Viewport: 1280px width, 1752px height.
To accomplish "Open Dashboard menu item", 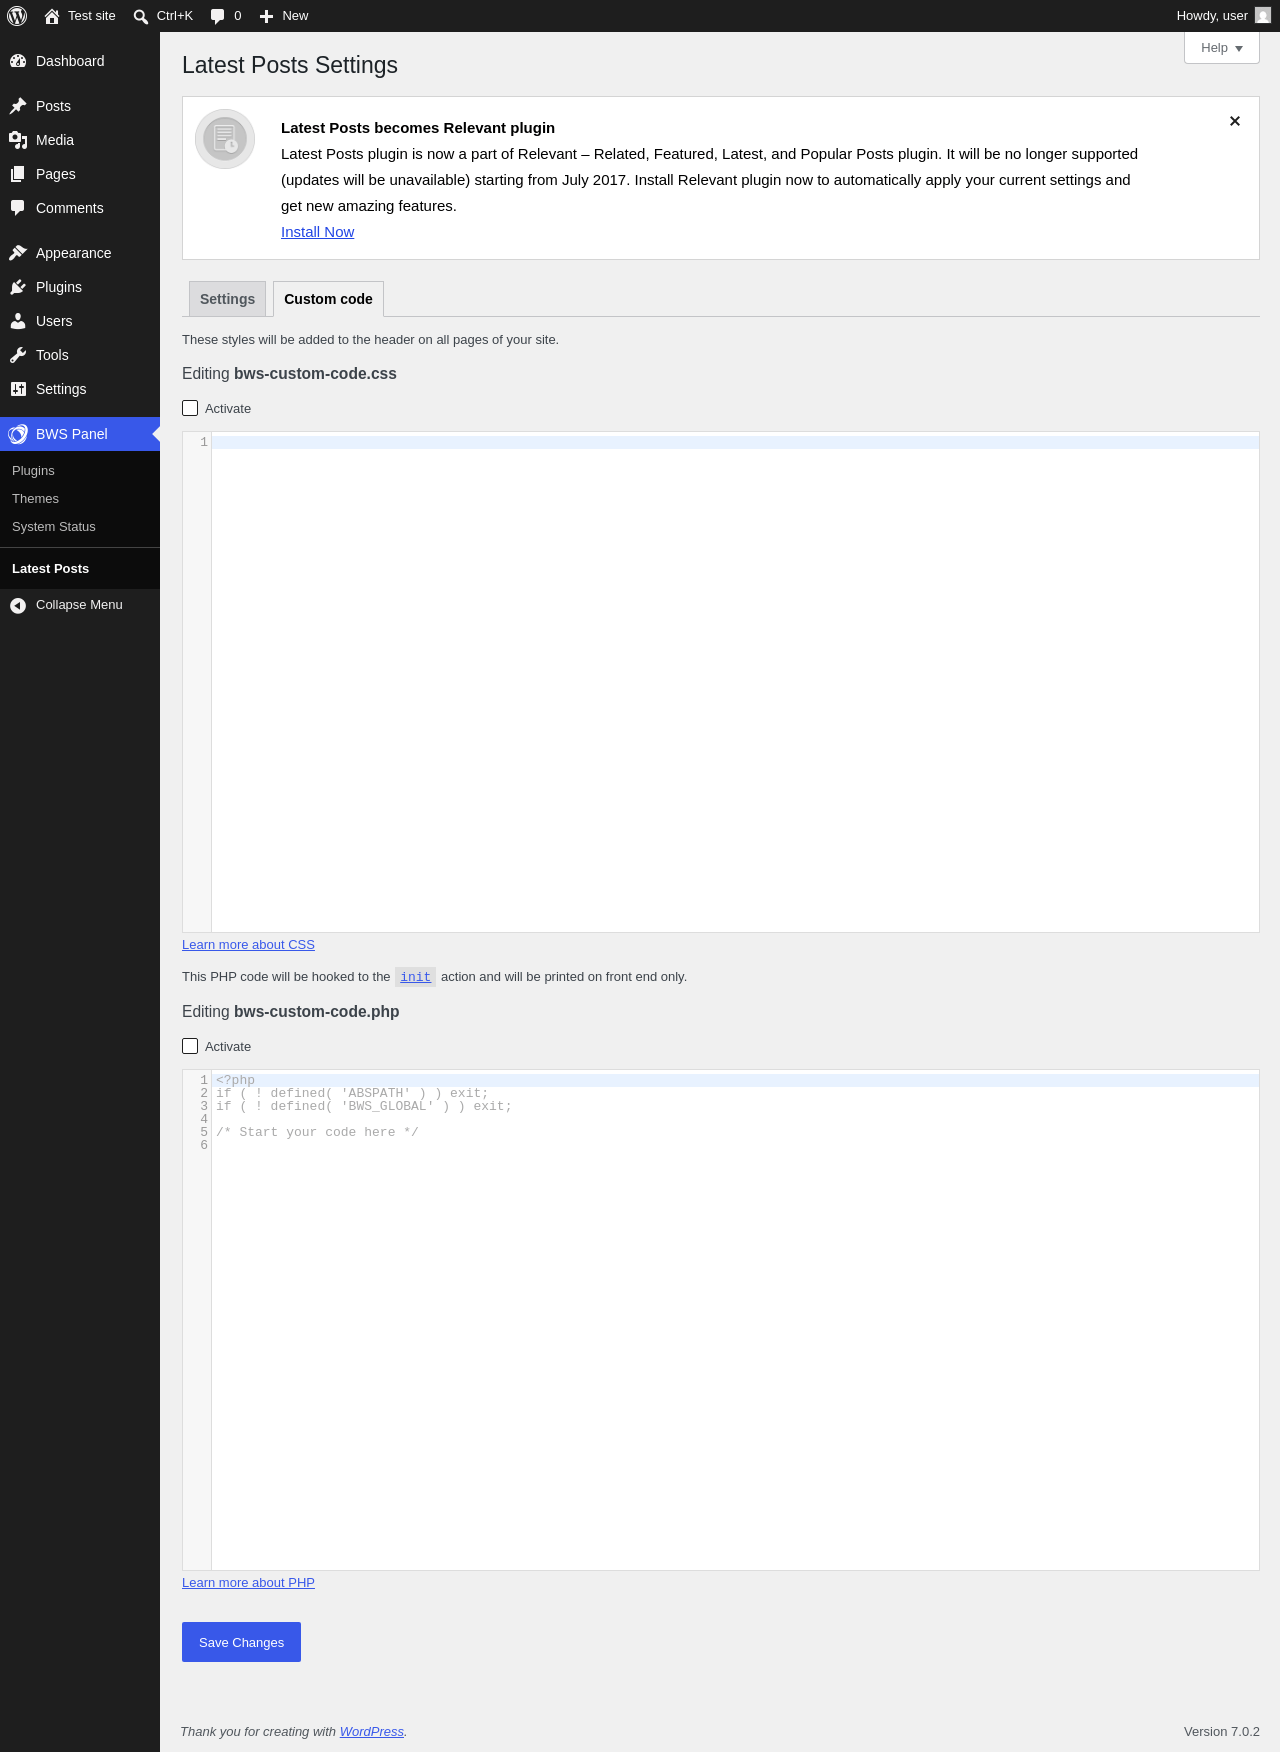I will (80, 61).
